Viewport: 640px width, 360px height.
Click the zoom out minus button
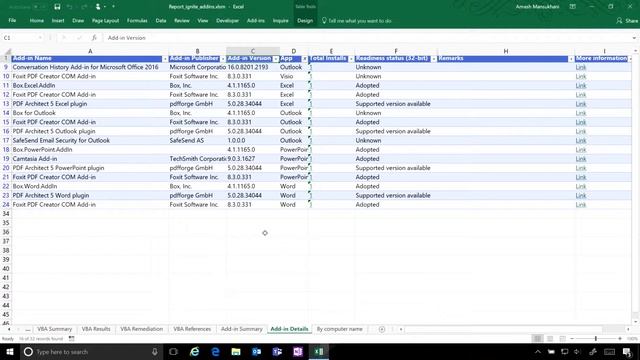coord(572,338)
